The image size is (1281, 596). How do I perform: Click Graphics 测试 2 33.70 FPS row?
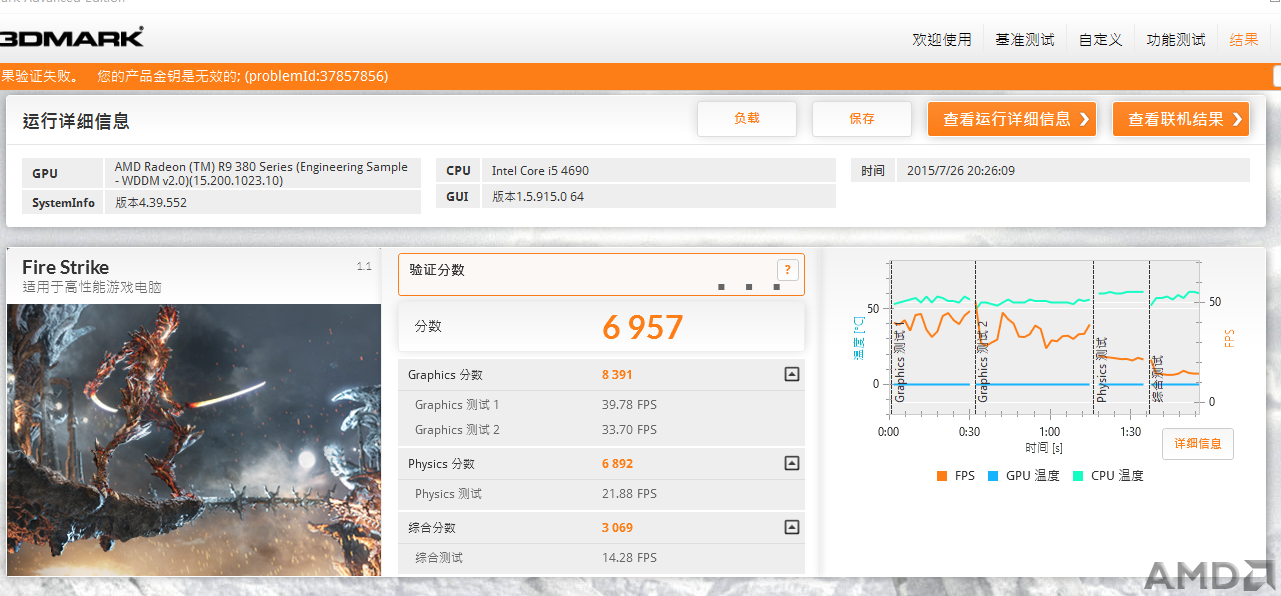[601, 430]
